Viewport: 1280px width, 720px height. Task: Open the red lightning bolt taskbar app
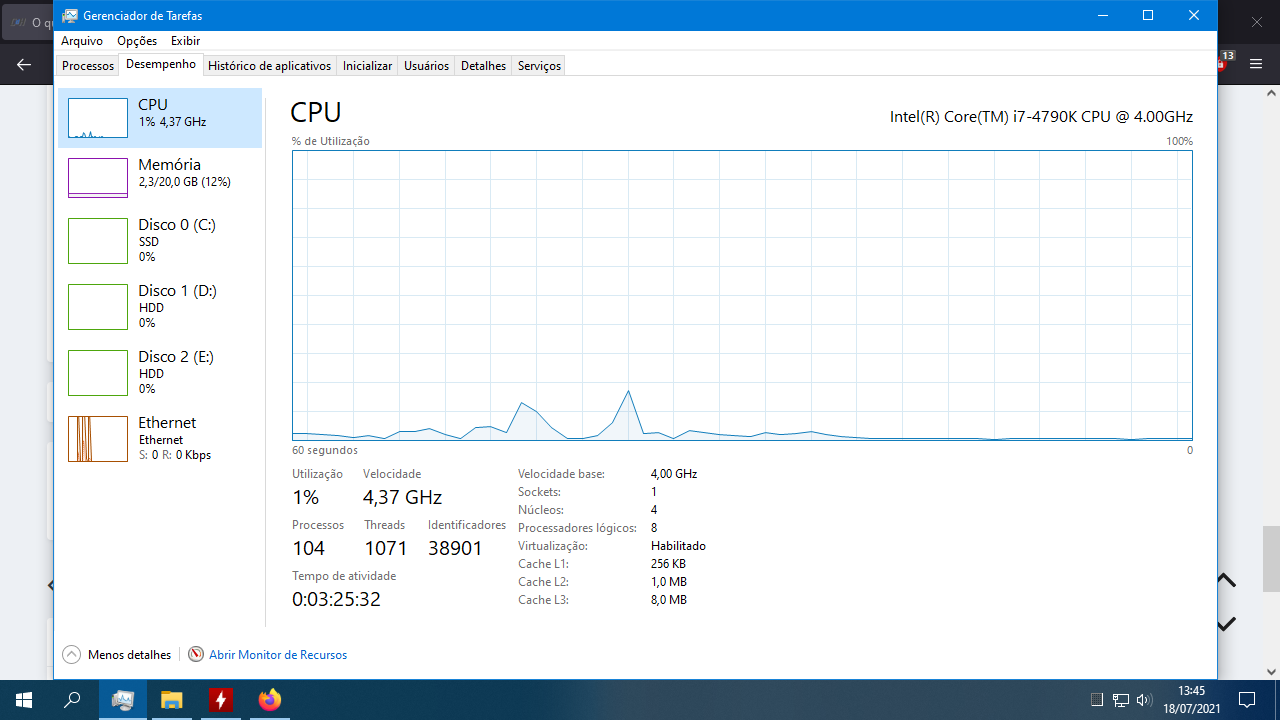221,700
